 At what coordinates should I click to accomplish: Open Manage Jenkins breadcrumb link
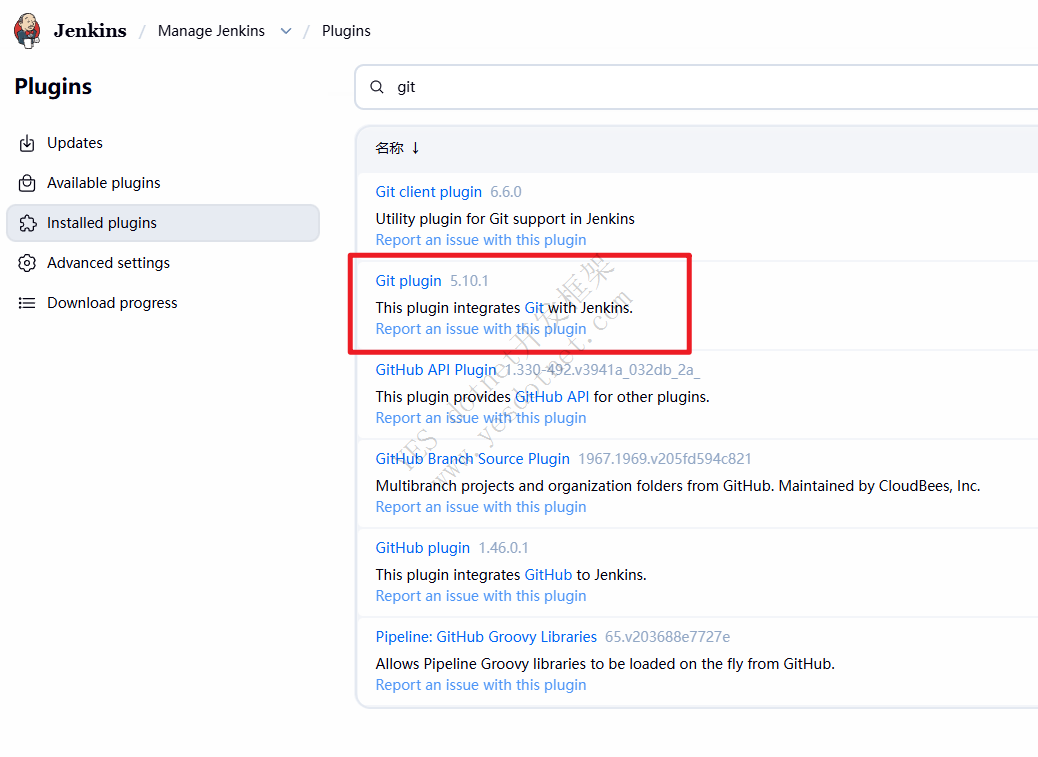(x=211, y=30)
